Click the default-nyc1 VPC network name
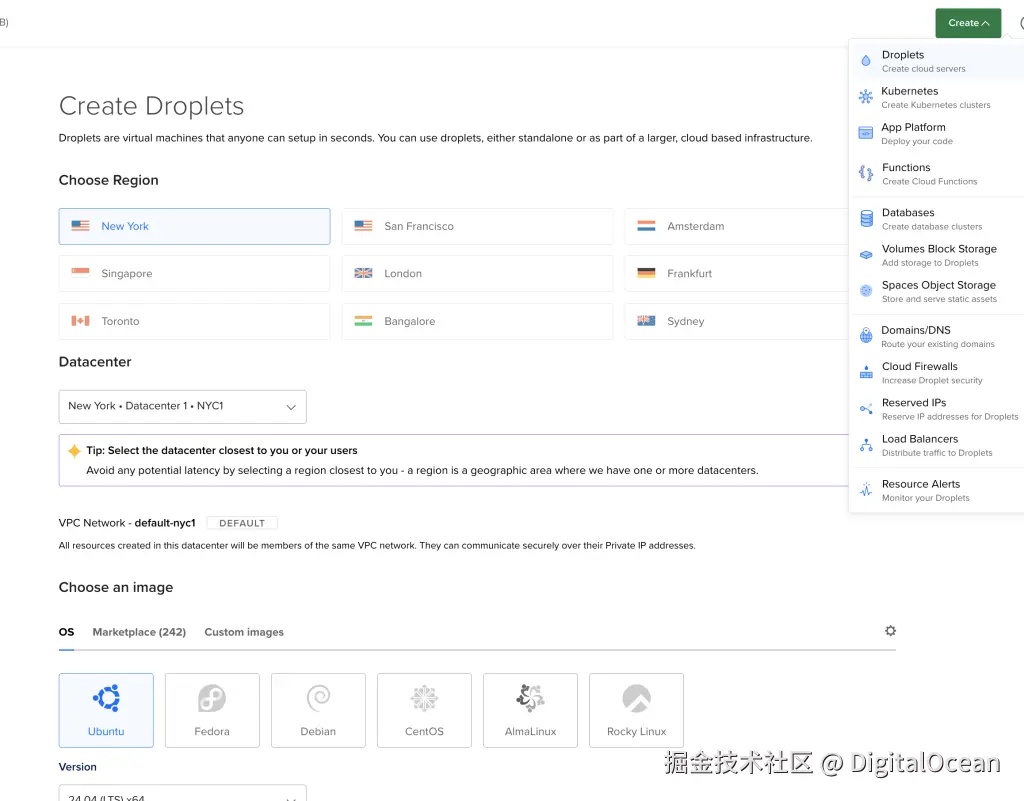The height and width of the screenshot is (801, 1024). [x=165, y=523]
